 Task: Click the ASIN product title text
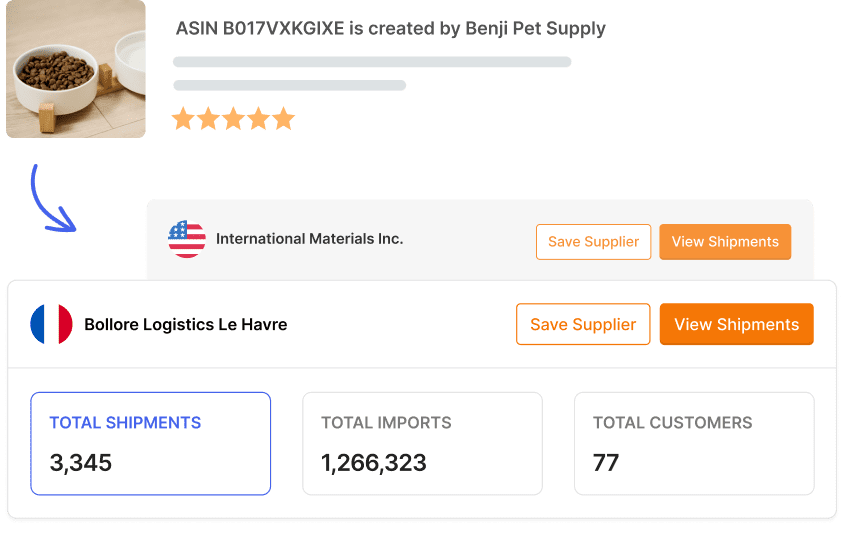click(x=390, y=29)
